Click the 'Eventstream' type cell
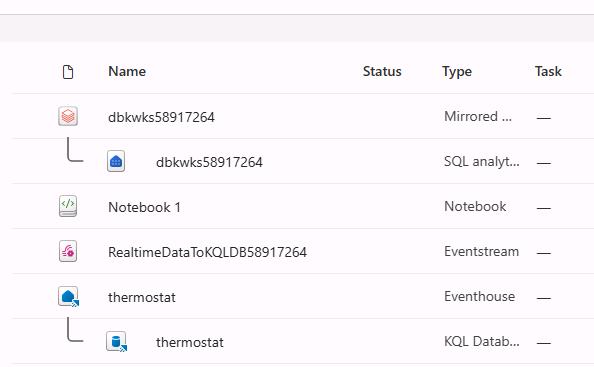 (481, 251)
